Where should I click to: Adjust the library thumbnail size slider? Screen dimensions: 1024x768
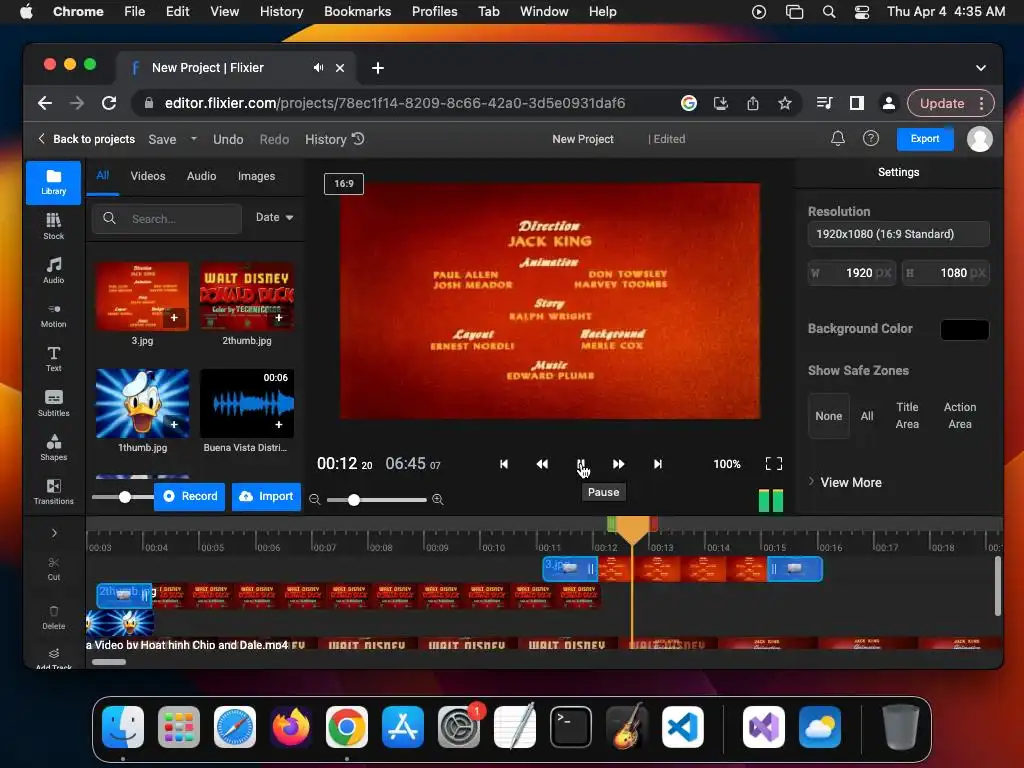point(124,497)
